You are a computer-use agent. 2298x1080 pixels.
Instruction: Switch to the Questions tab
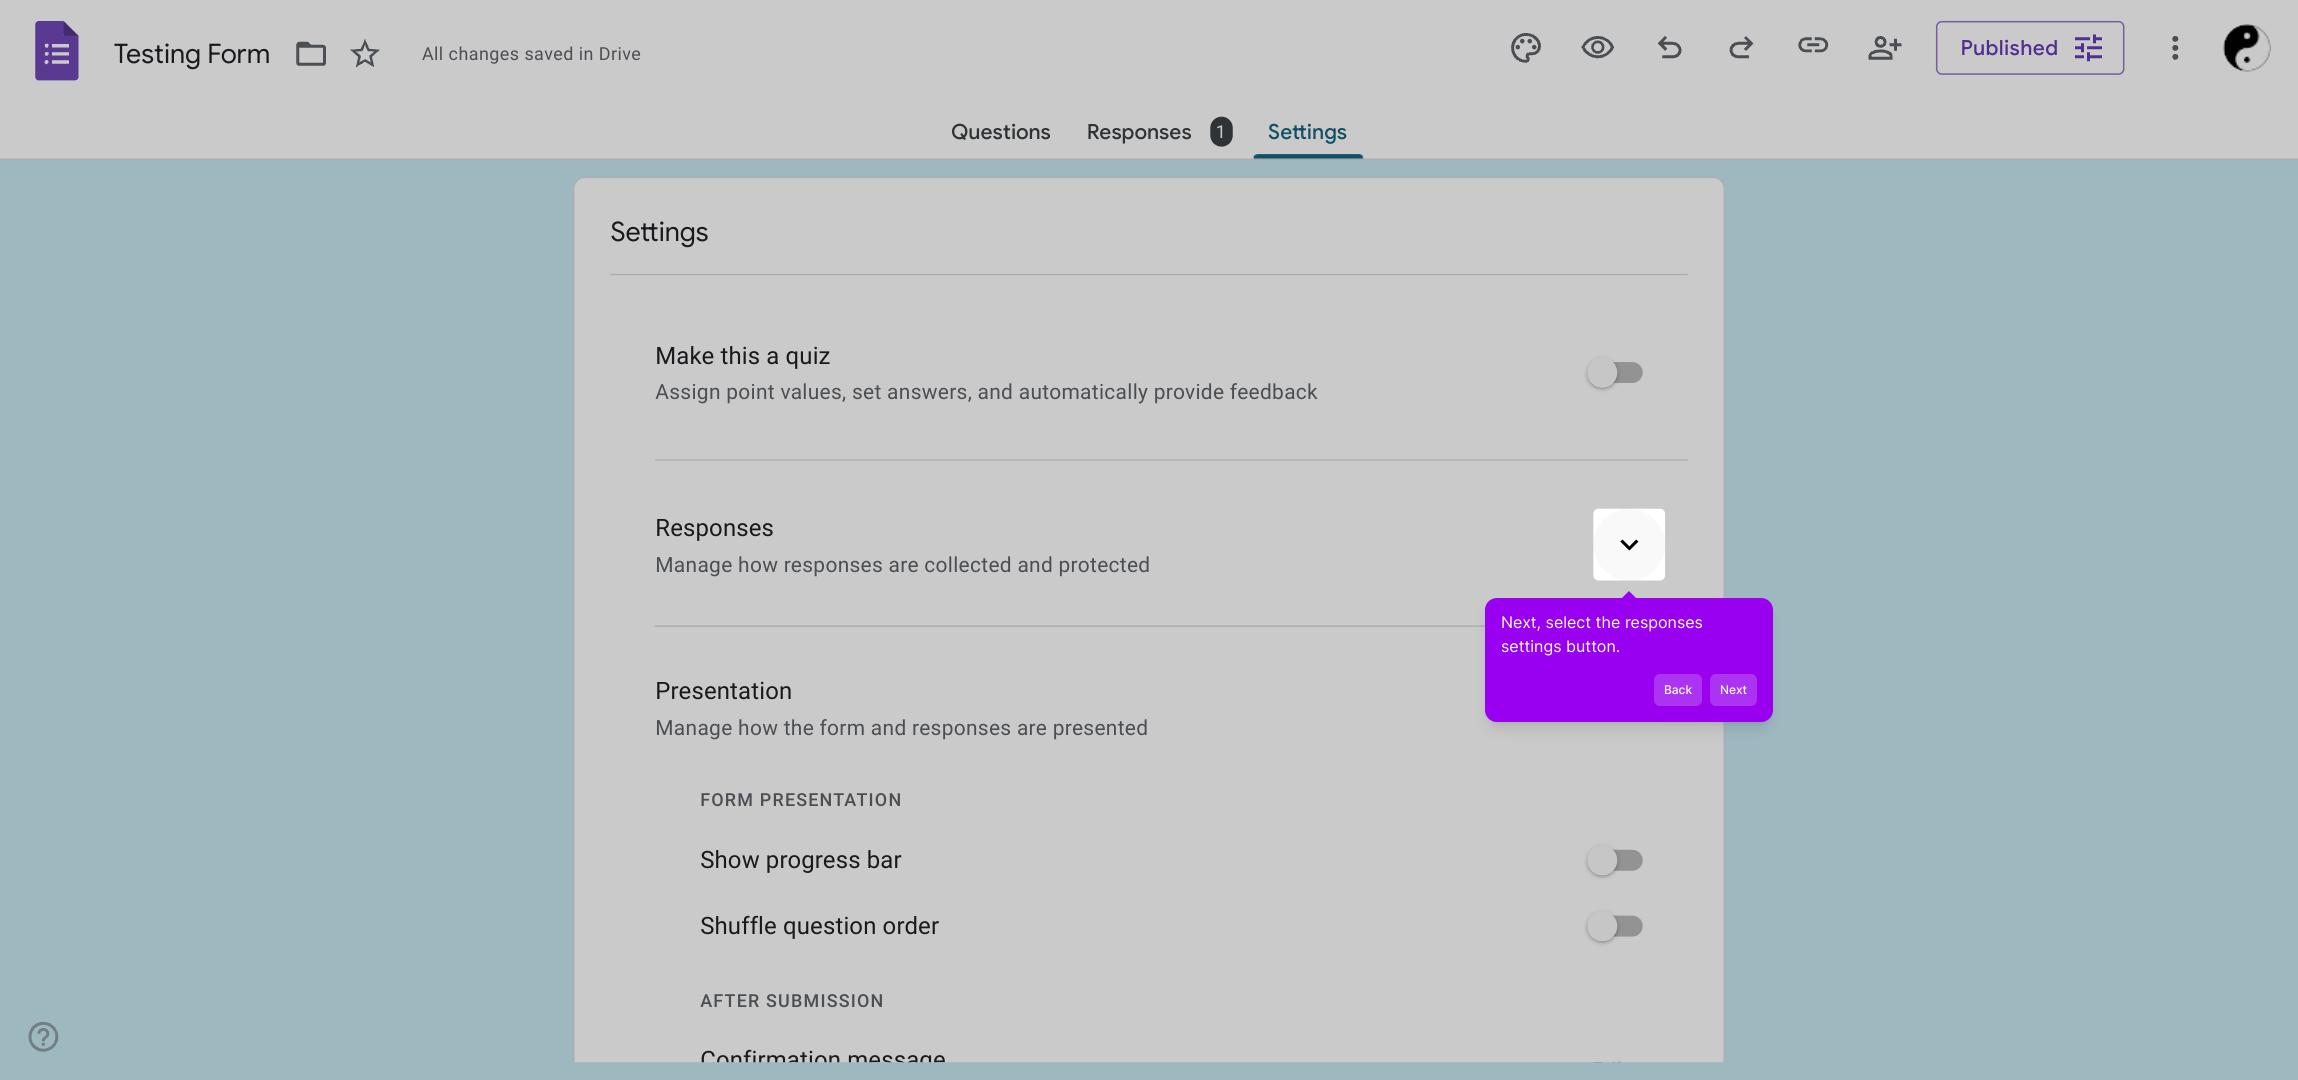1000,132
